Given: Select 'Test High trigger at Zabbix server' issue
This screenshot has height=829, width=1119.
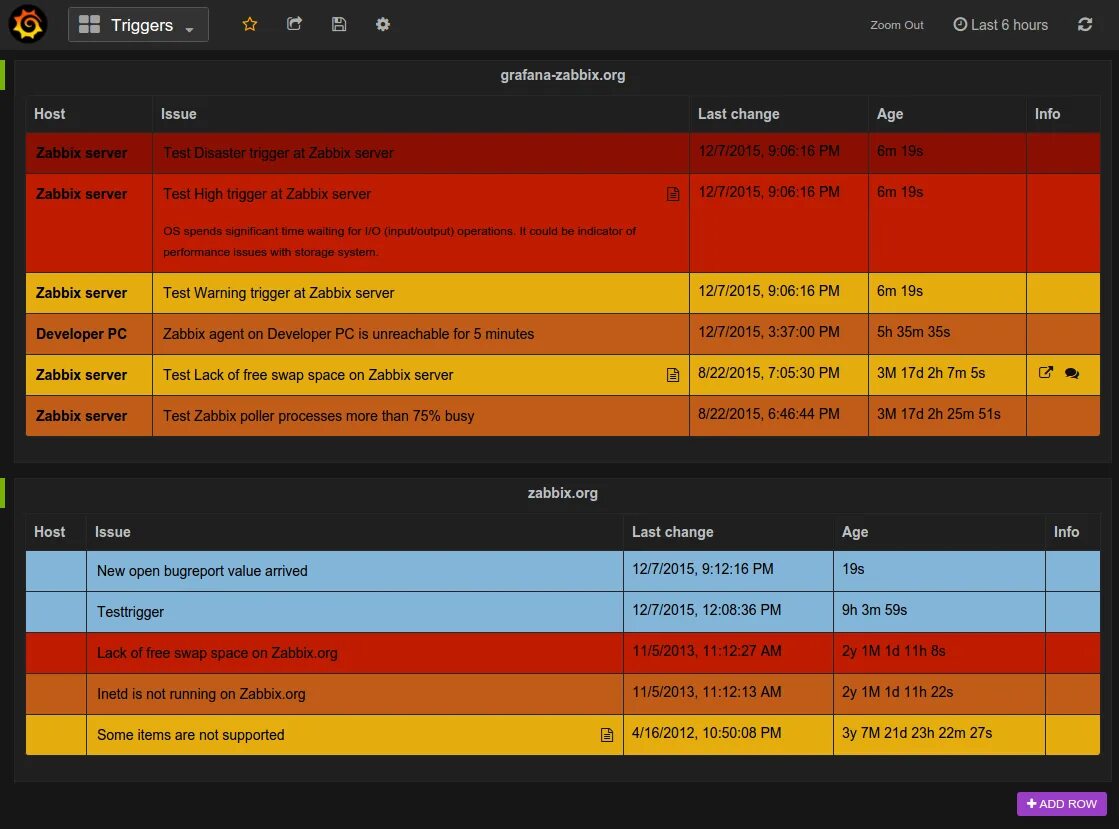Looking at the screenshot, I should [267, 194].
